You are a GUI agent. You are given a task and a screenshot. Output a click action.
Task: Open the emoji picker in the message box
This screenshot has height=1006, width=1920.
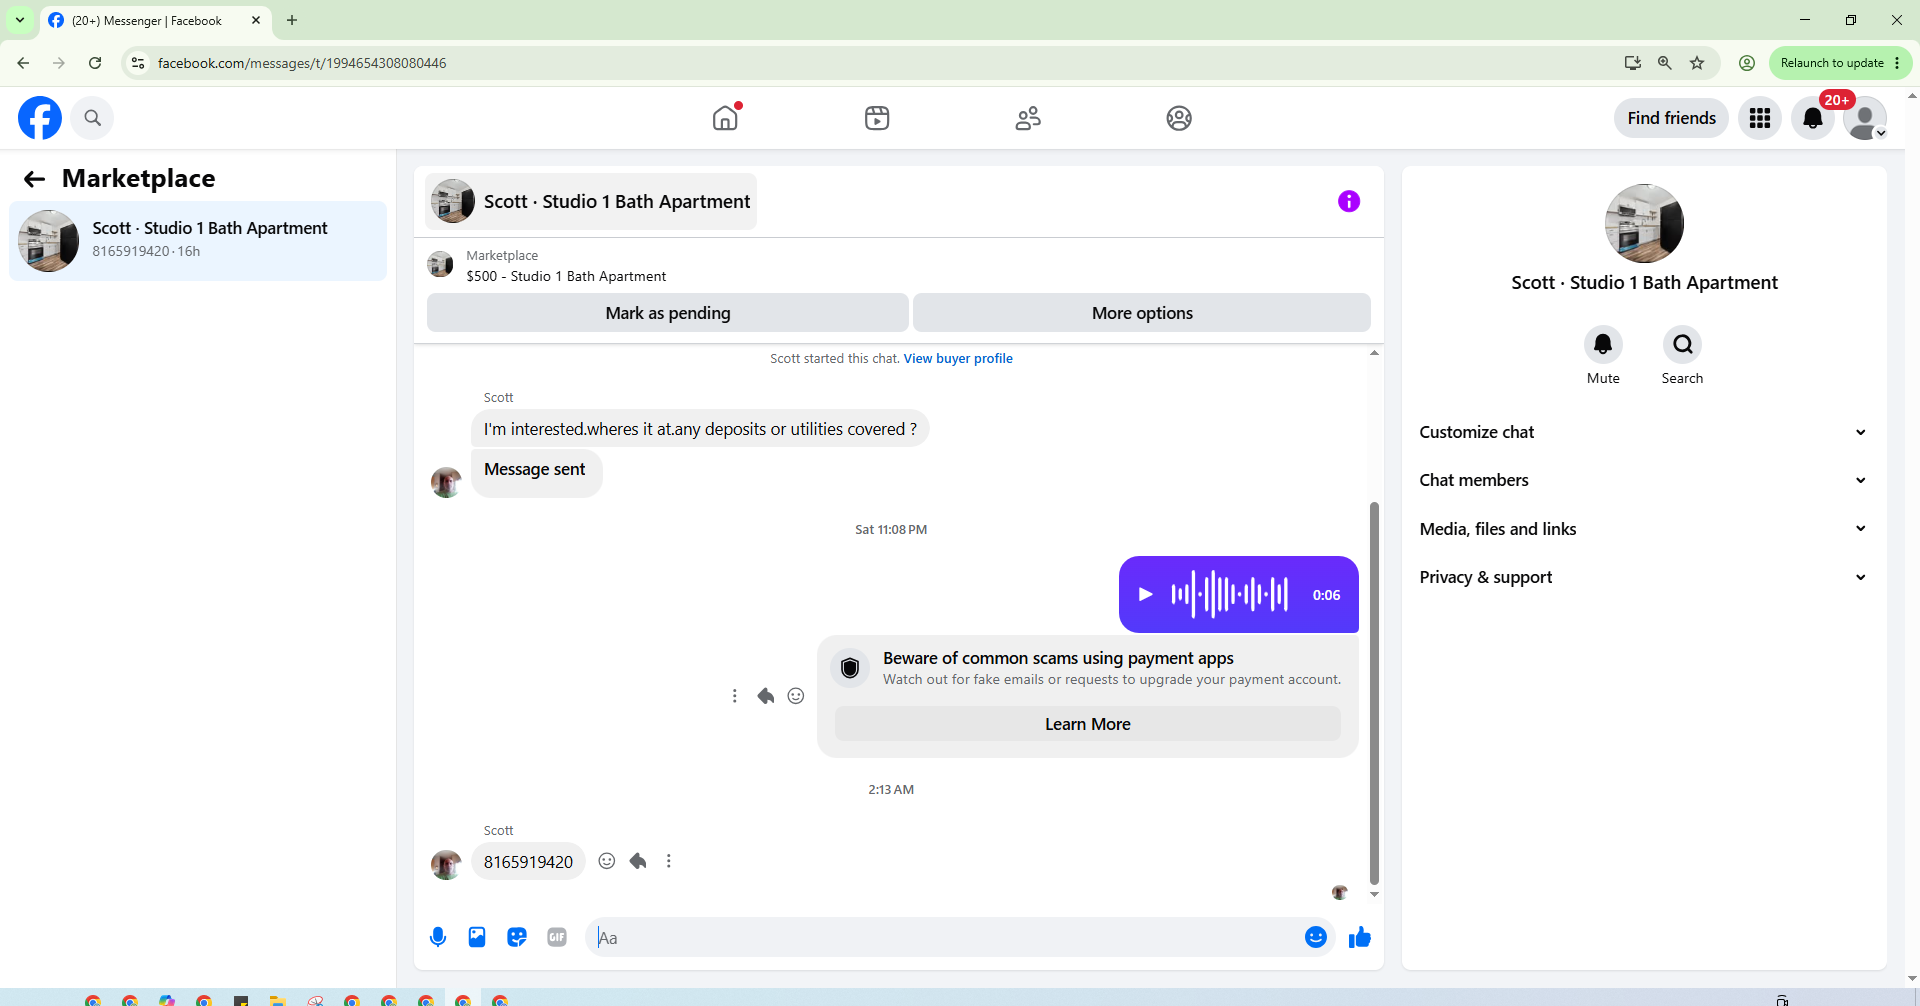(x=1316, y=937)
